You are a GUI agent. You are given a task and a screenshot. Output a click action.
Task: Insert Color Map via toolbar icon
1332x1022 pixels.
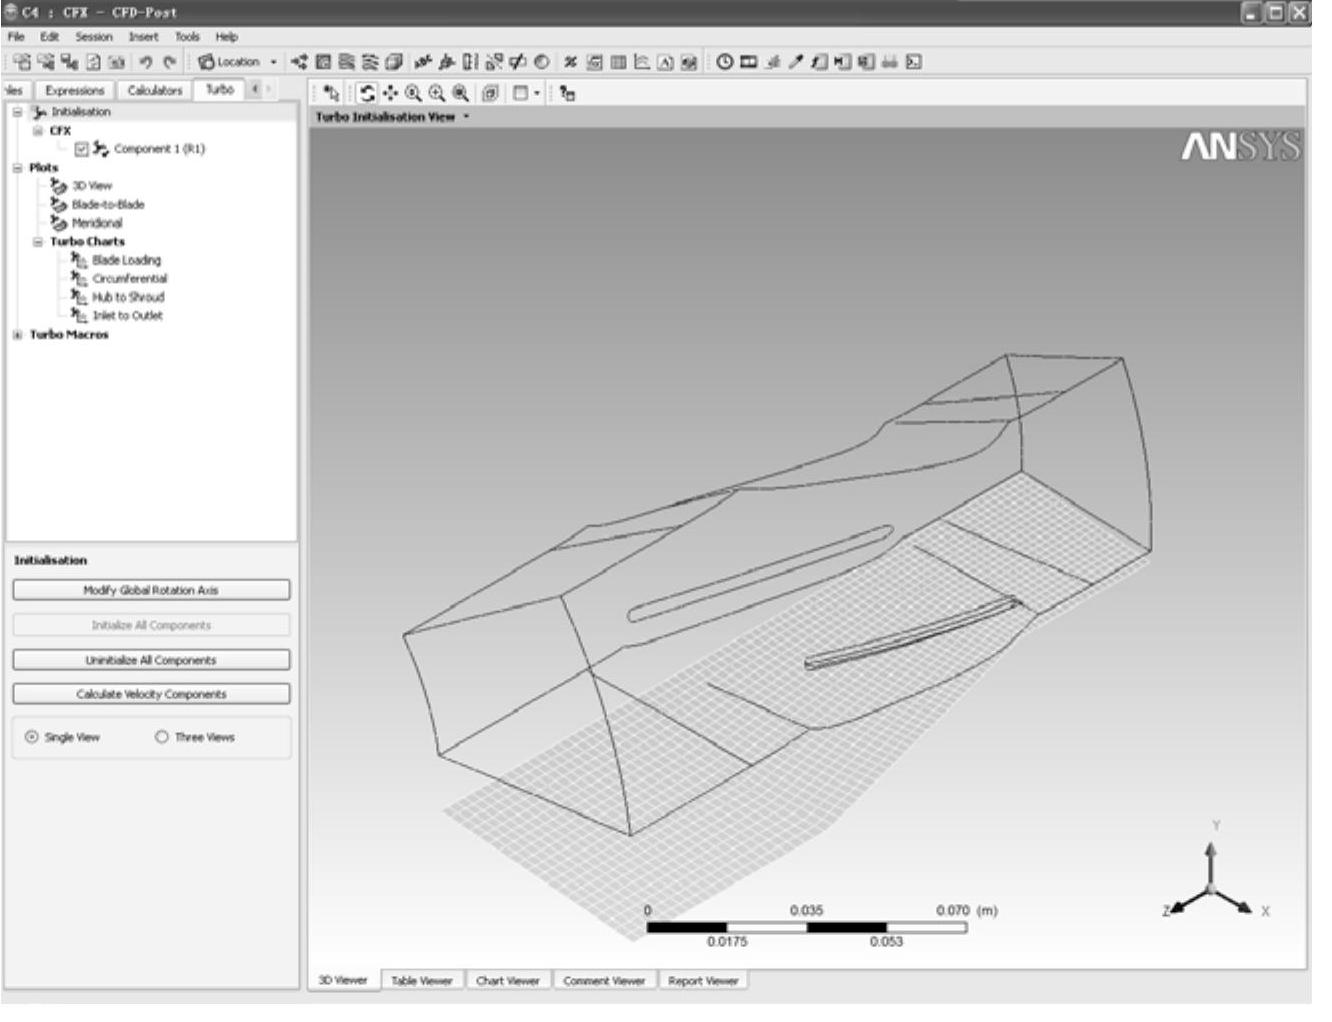(541, 62)
